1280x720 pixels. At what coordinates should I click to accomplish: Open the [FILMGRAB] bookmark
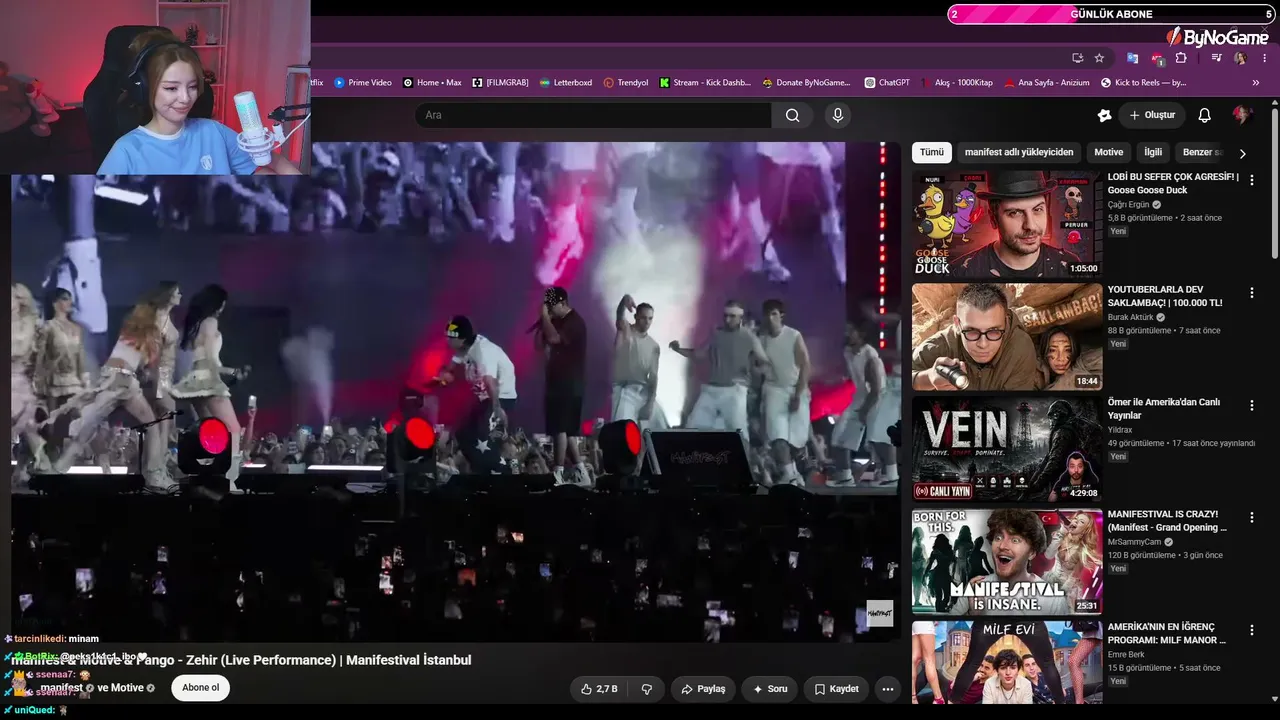pyautogui.click(x=500, y=83)
